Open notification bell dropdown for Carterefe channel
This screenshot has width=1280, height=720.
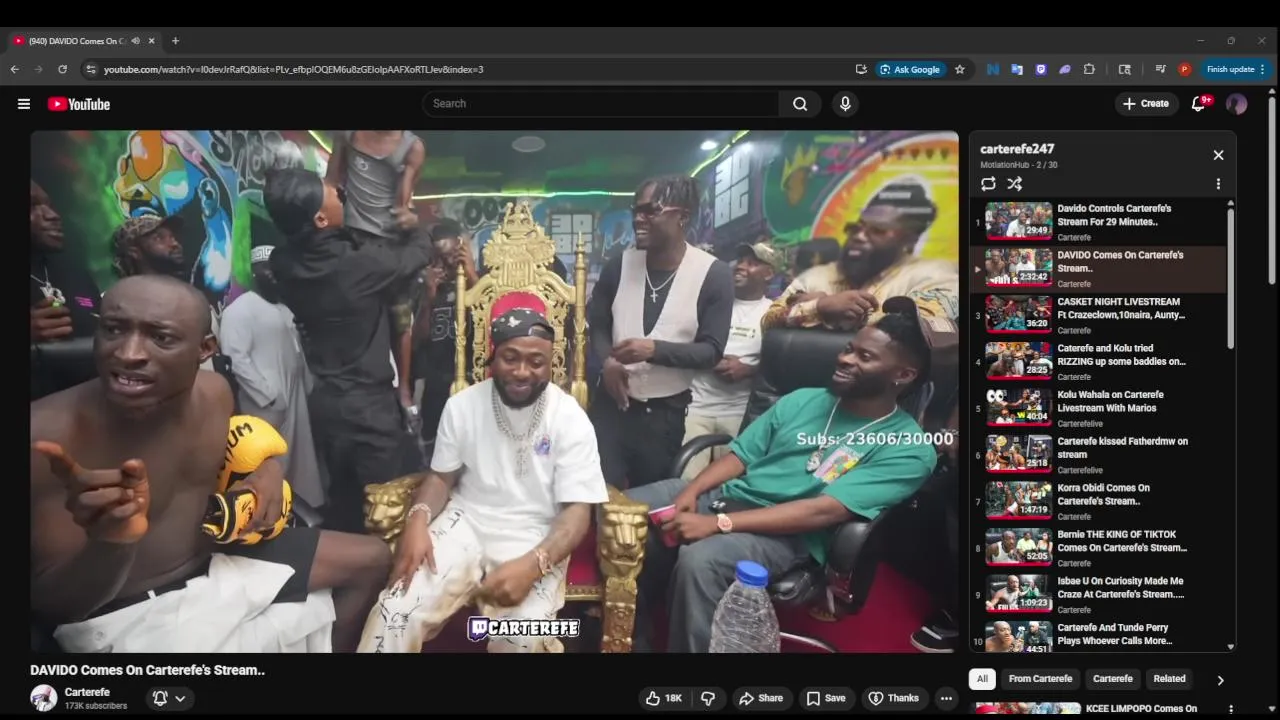(x=168, y=698)
